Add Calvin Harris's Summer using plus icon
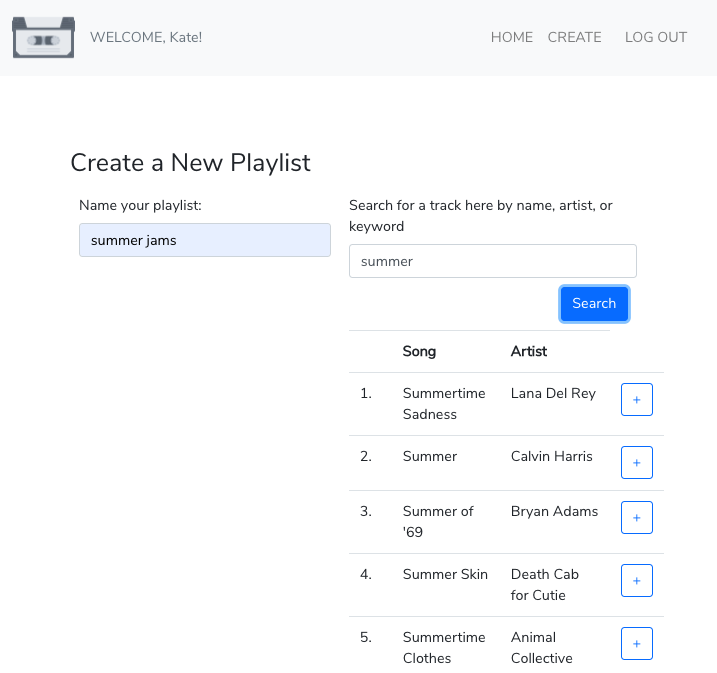 point(637,463)
